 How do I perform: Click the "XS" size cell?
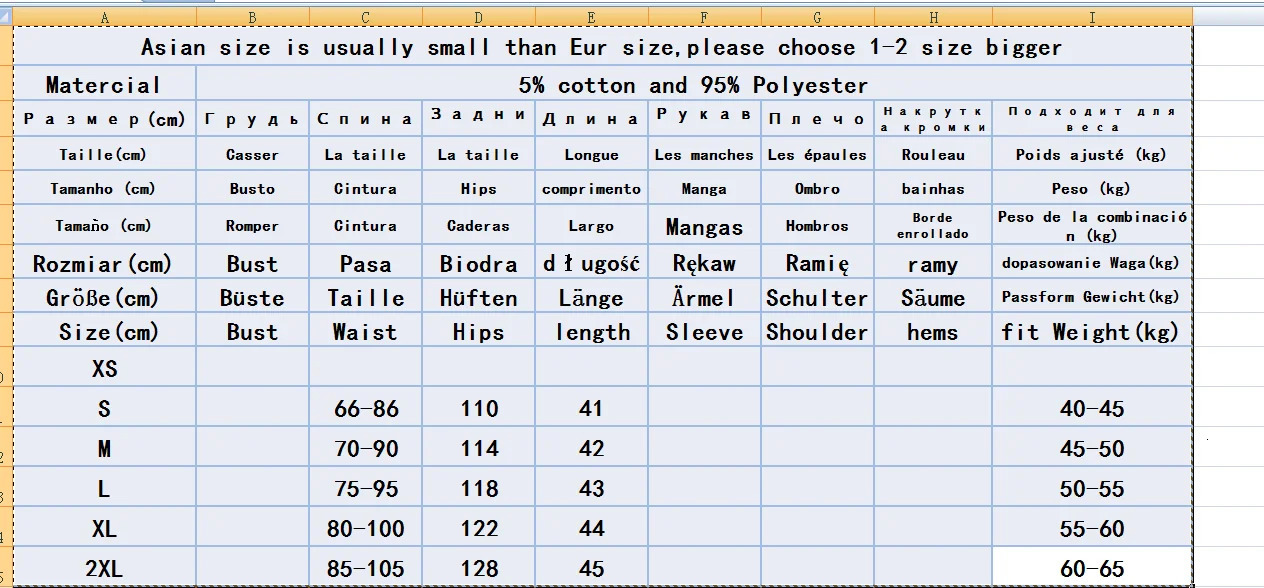tap(104, 368)
